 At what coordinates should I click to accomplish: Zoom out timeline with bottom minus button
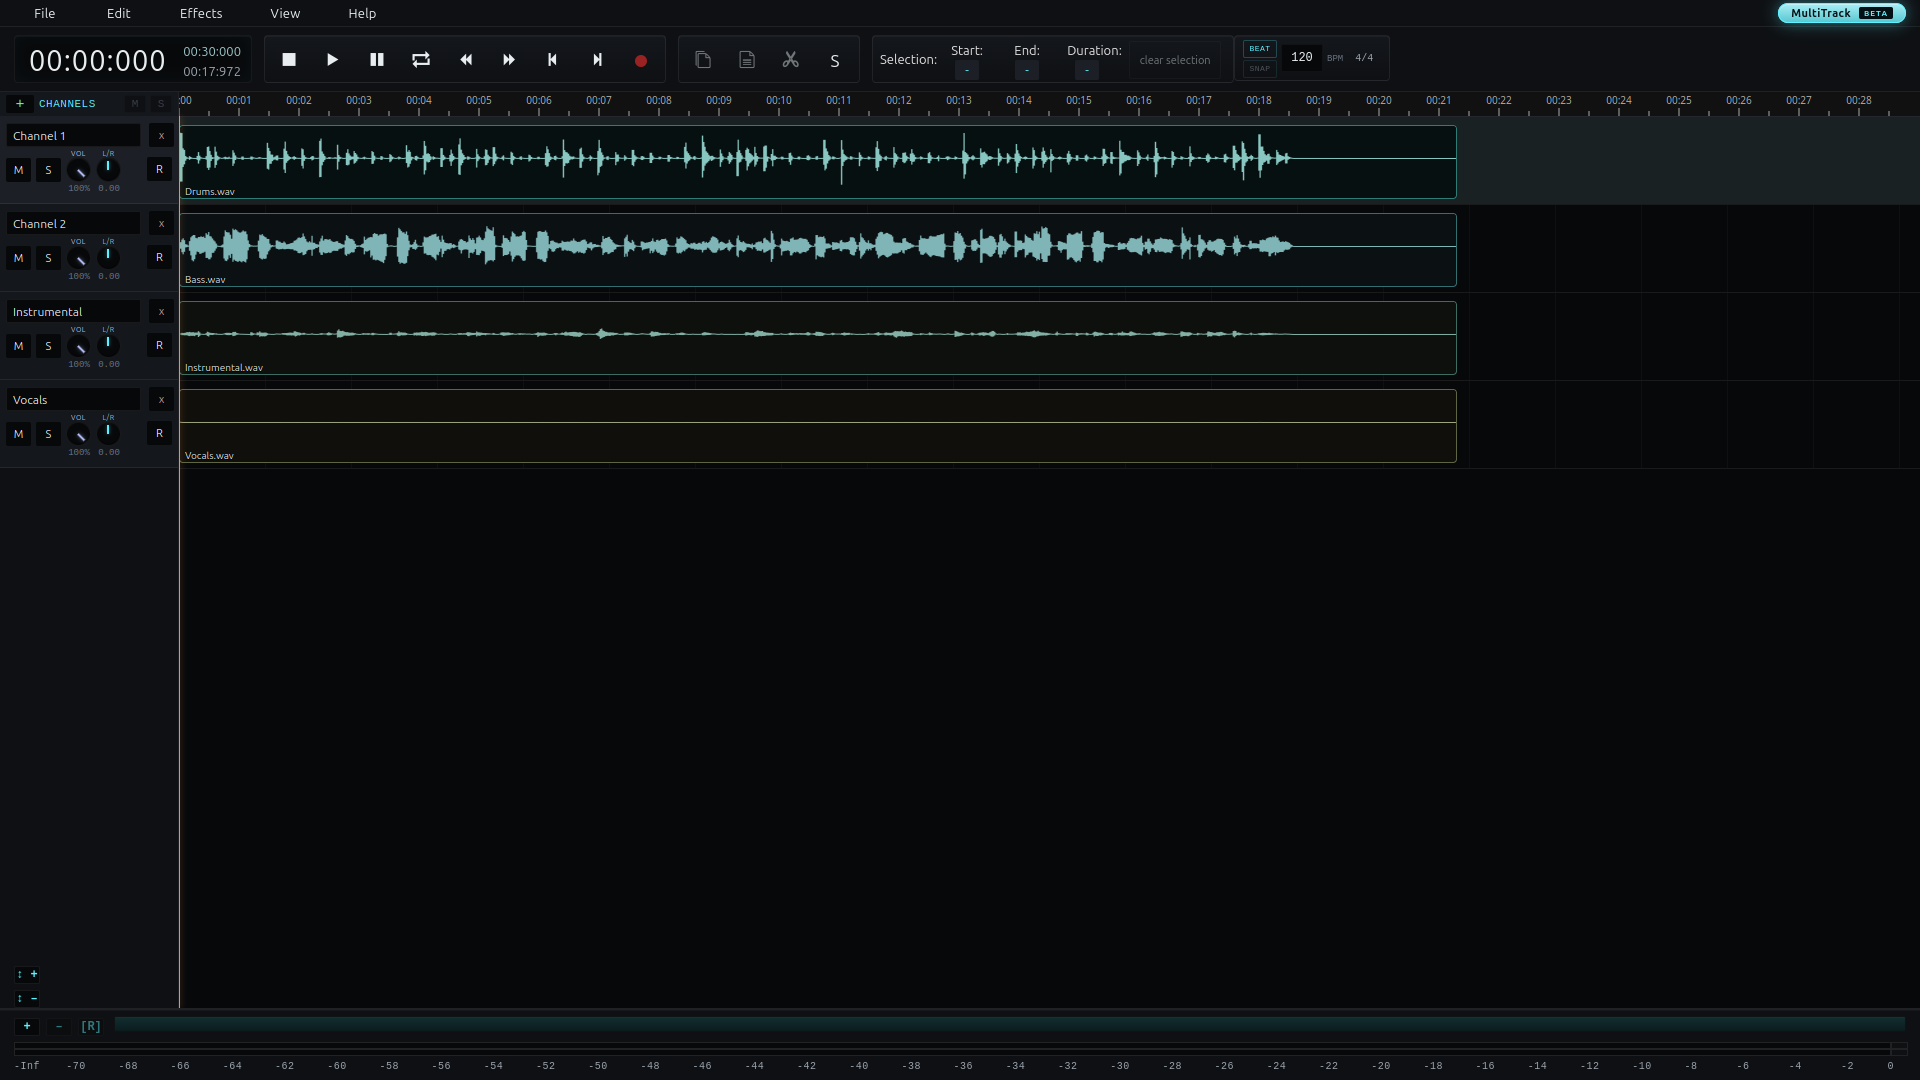click(x=59, y=1026)
